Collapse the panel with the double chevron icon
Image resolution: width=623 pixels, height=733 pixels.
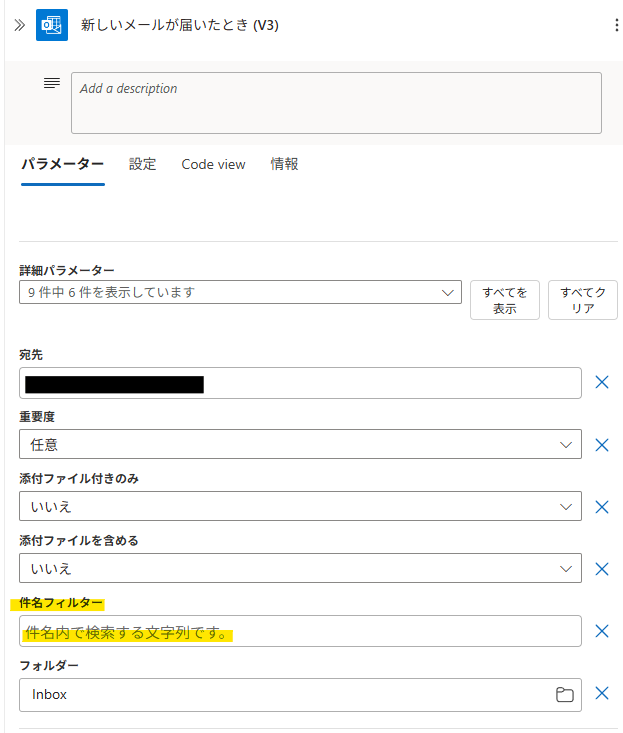pyautogui.click(x=19, y=25)
